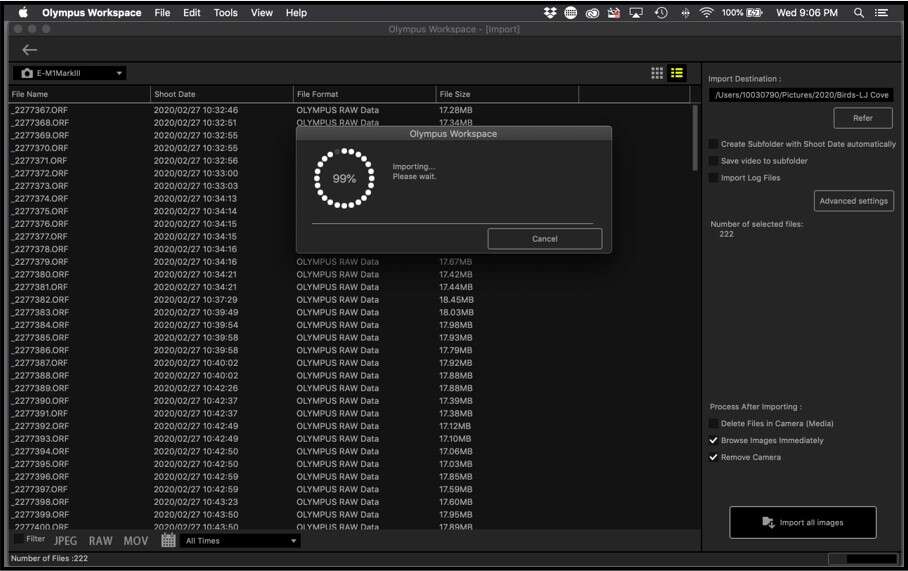Select file _2277374.ORF
The height and width of the screenshot is (571, 908).
(41, 199)
